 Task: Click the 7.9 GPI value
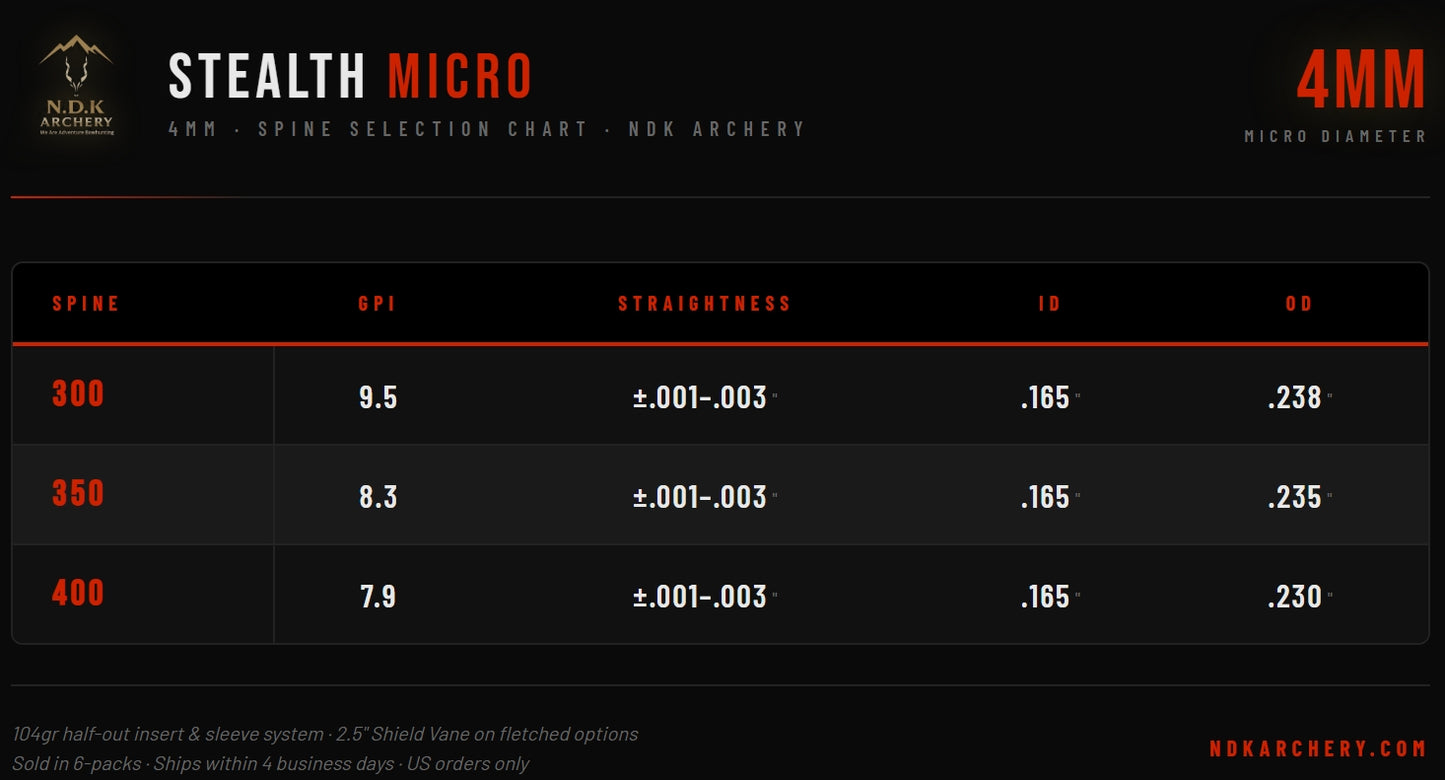click(378, 597)
